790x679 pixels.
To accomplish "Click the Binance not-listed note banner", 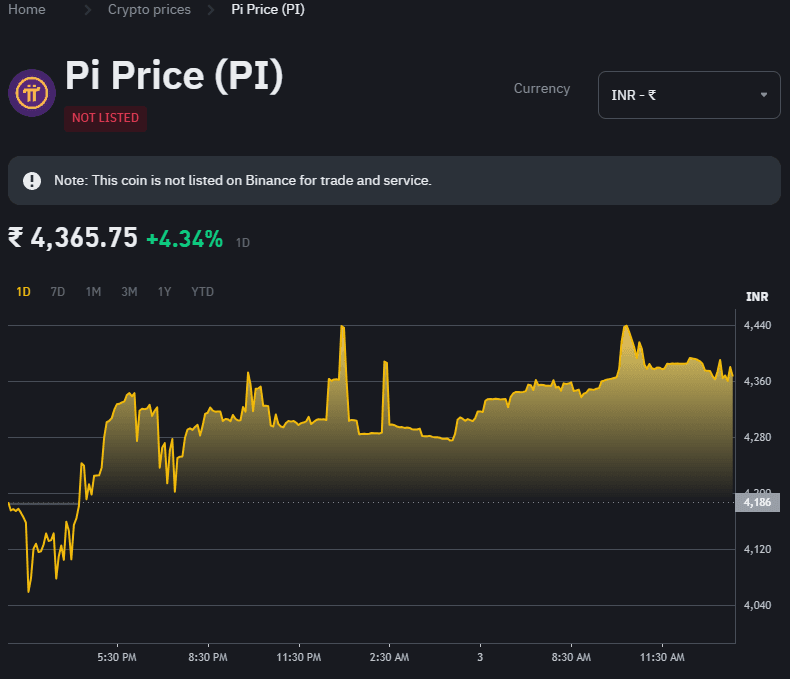I will (394, 180).
